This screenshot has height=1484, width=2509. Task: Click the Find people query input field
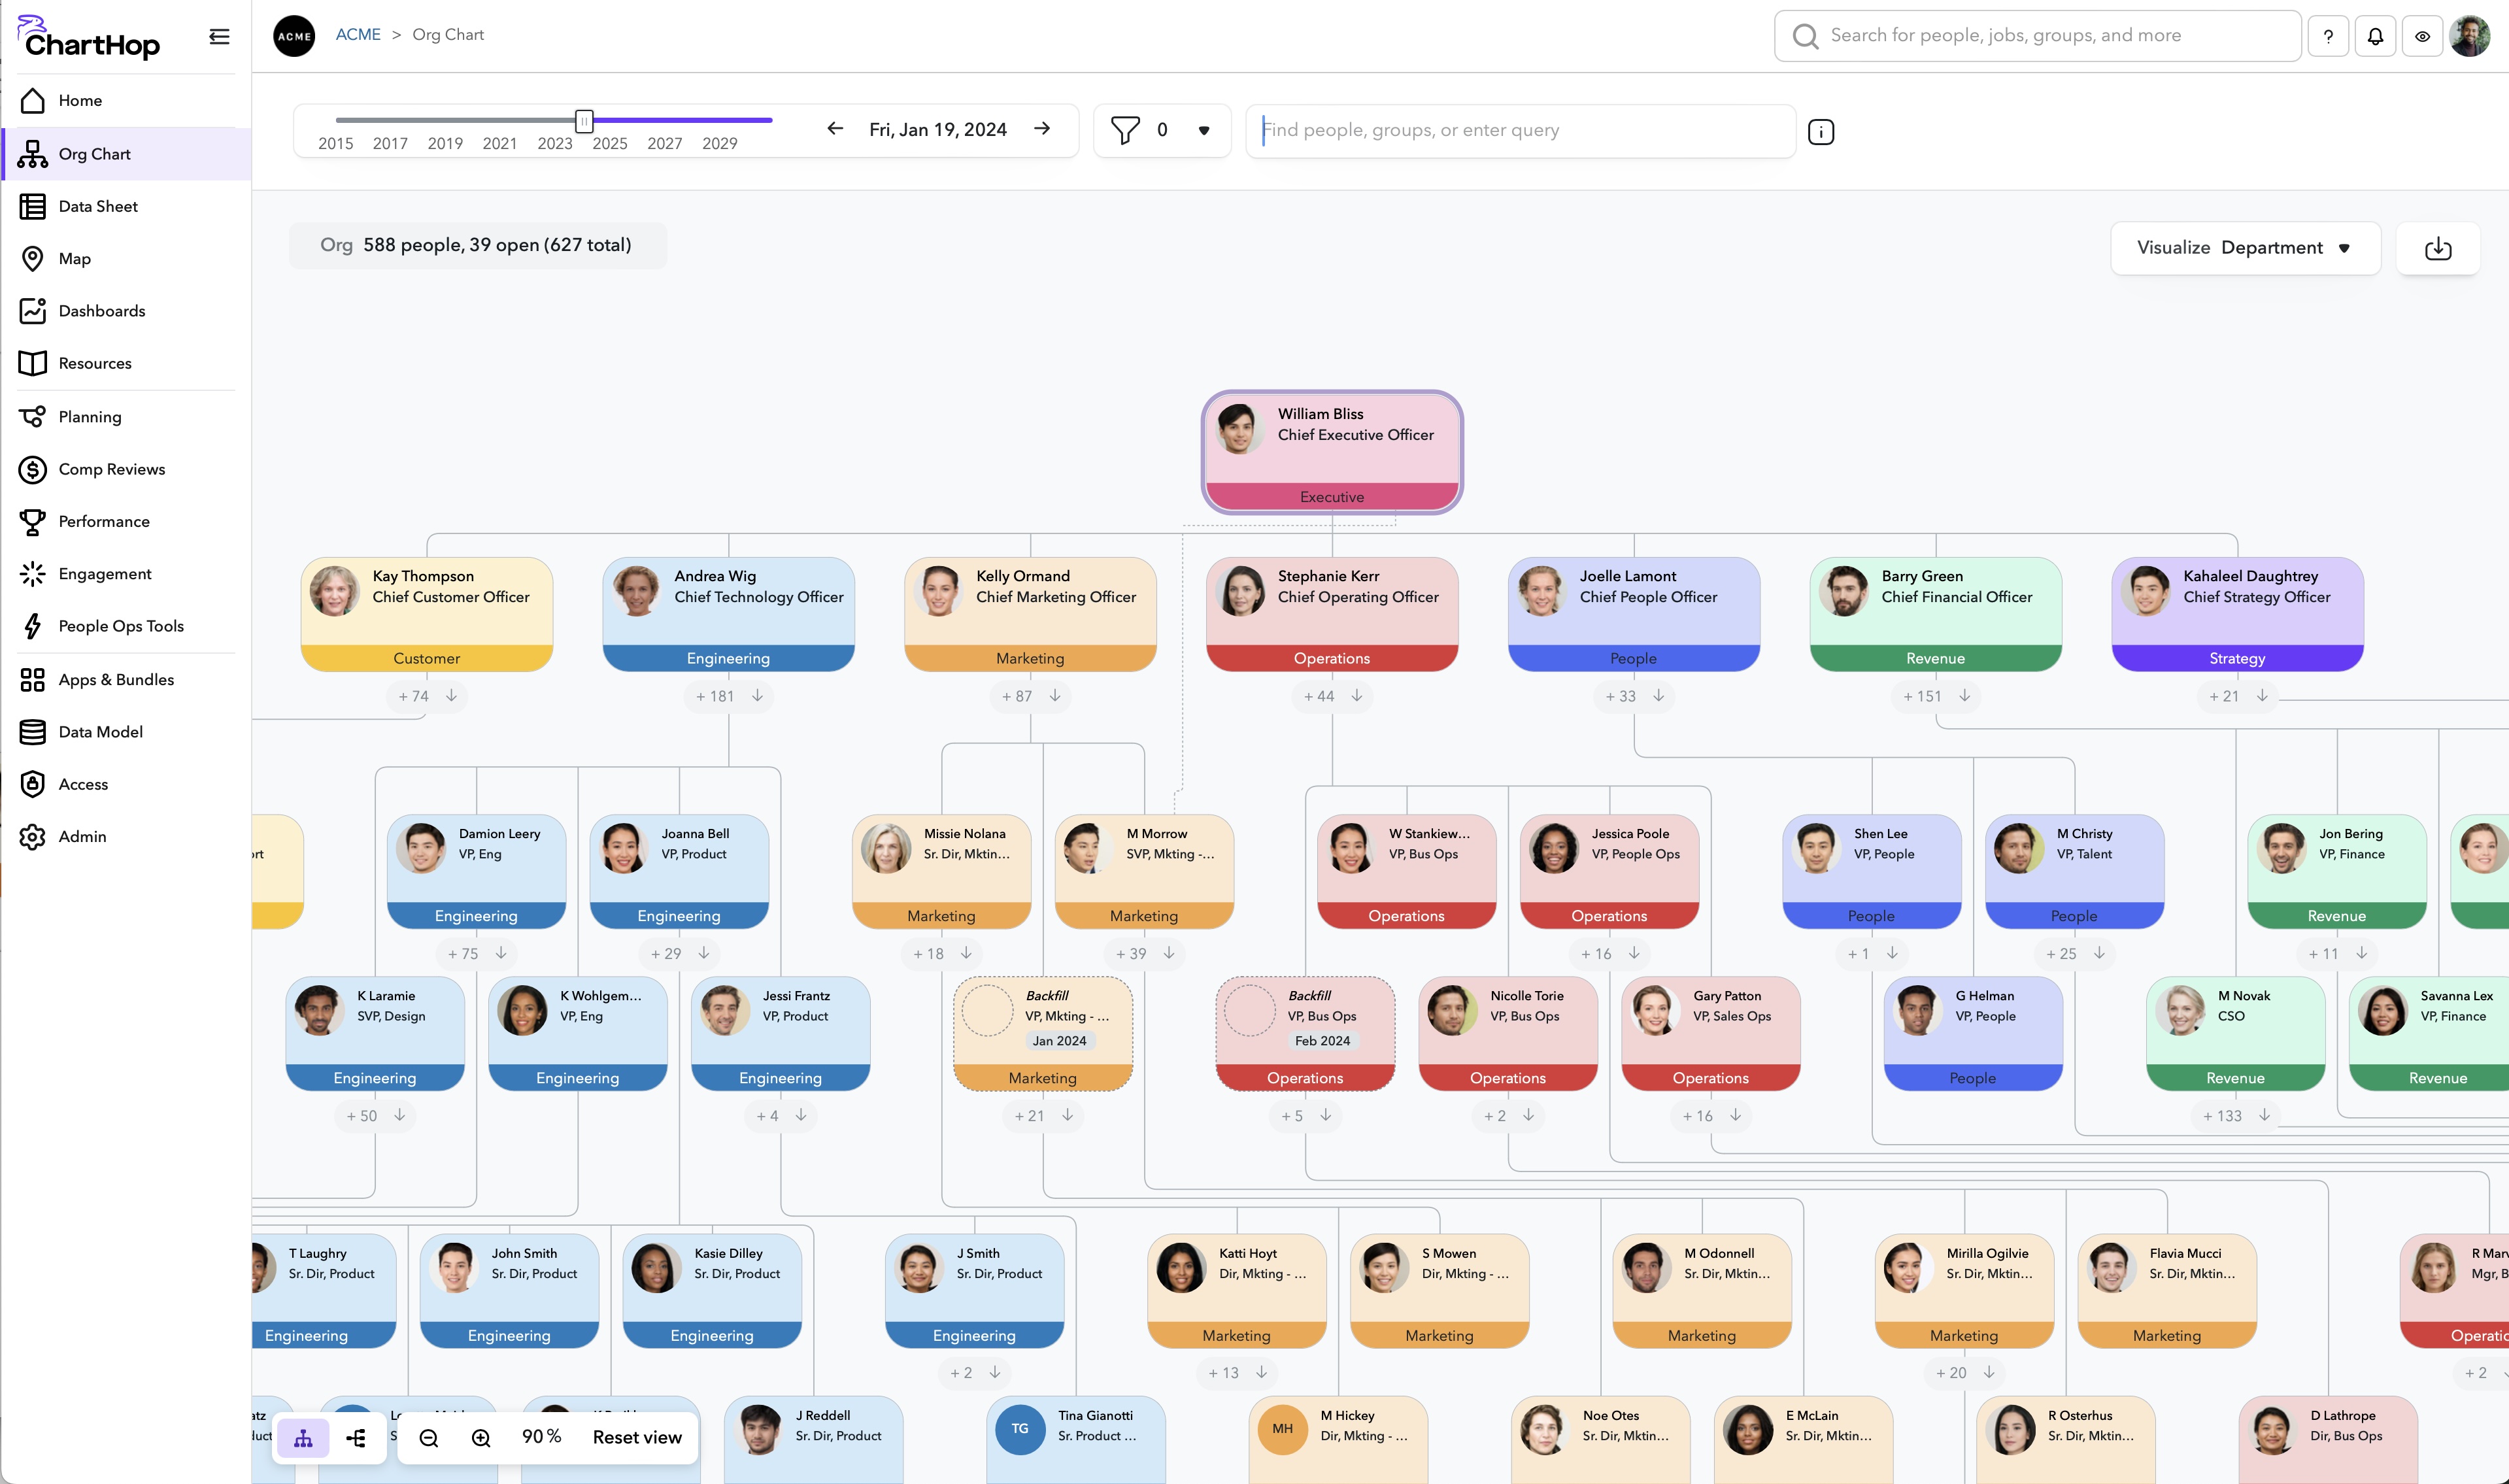[1520, 130]
